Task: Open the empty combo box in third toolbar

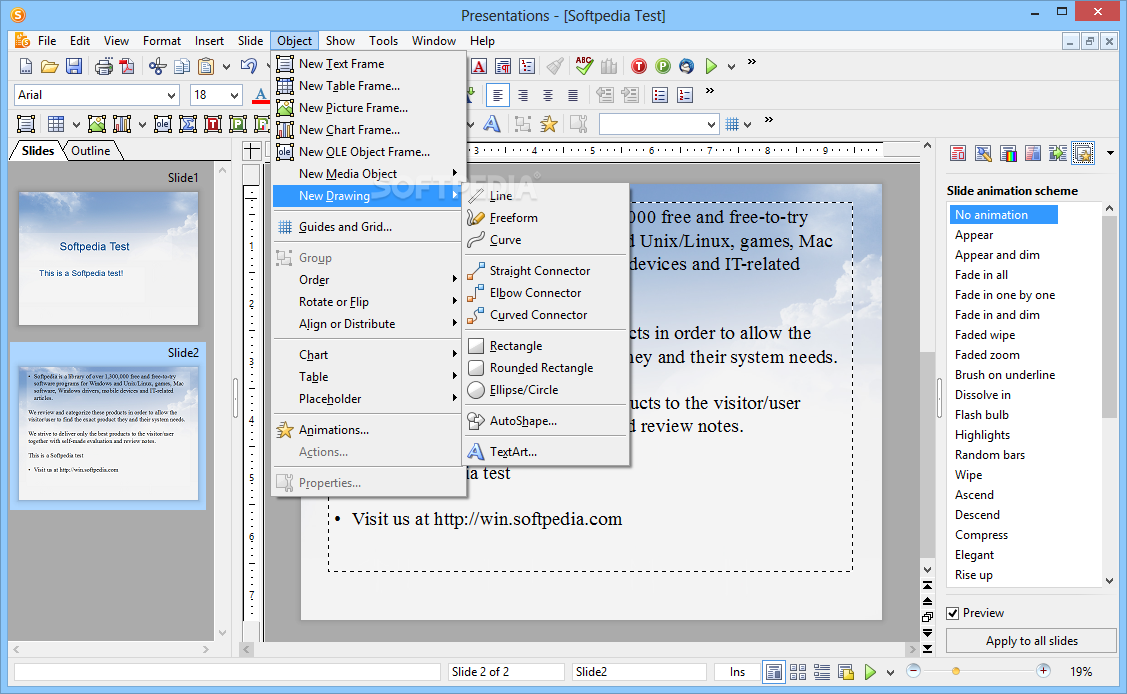Action: click(659, 124)
